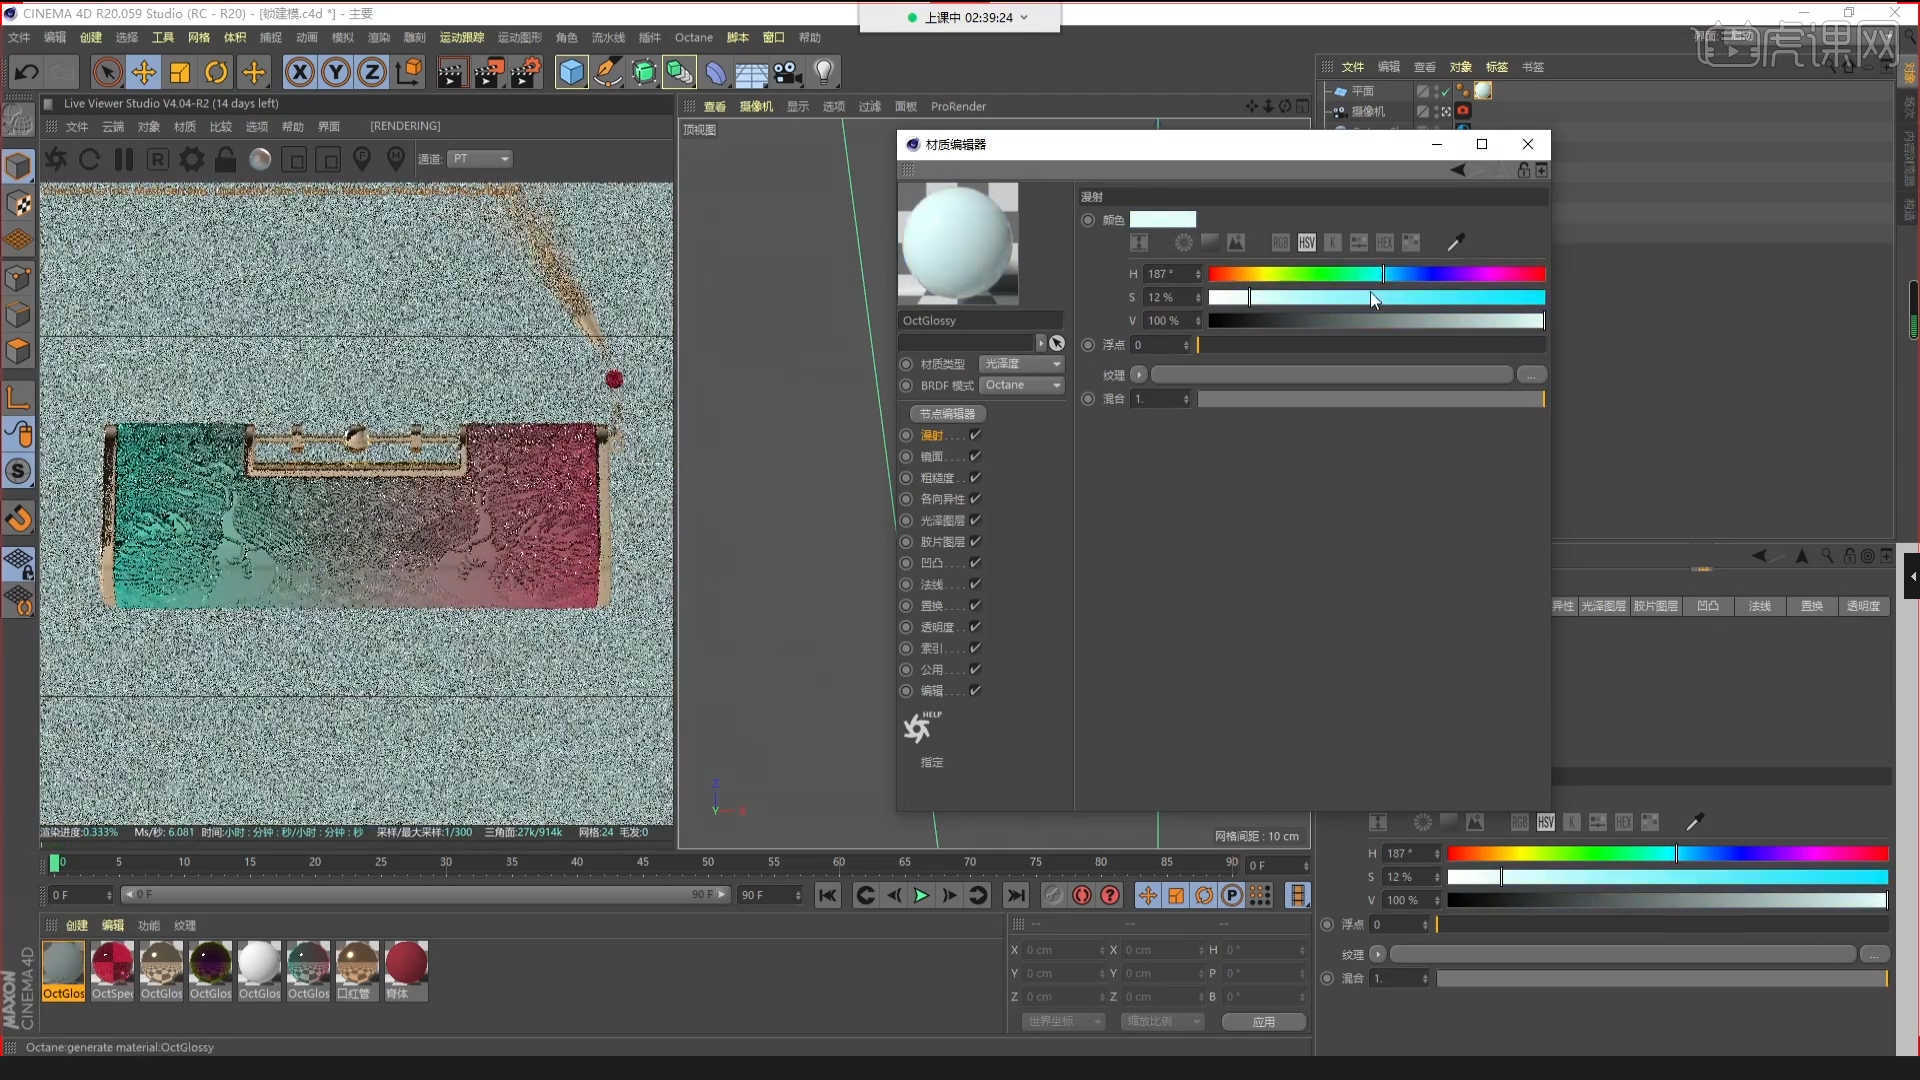Toggle the Y axis lock
The image size is (1920, 1080).
point(336,72)
